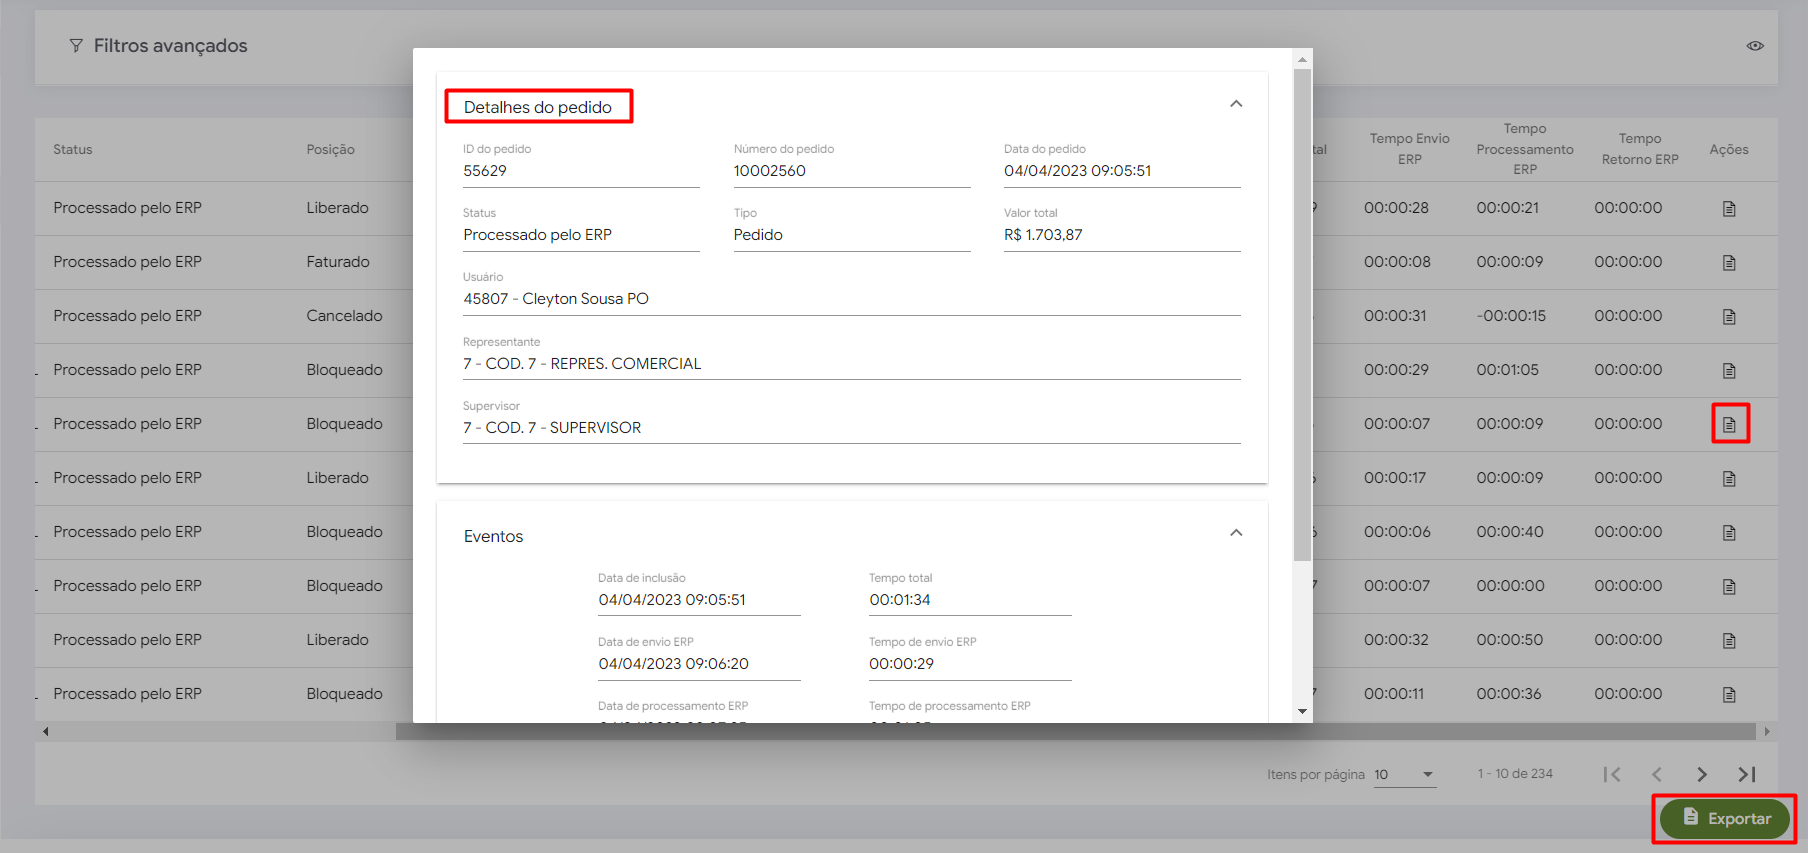Expand Filtros avançados panel

point(158,46)
